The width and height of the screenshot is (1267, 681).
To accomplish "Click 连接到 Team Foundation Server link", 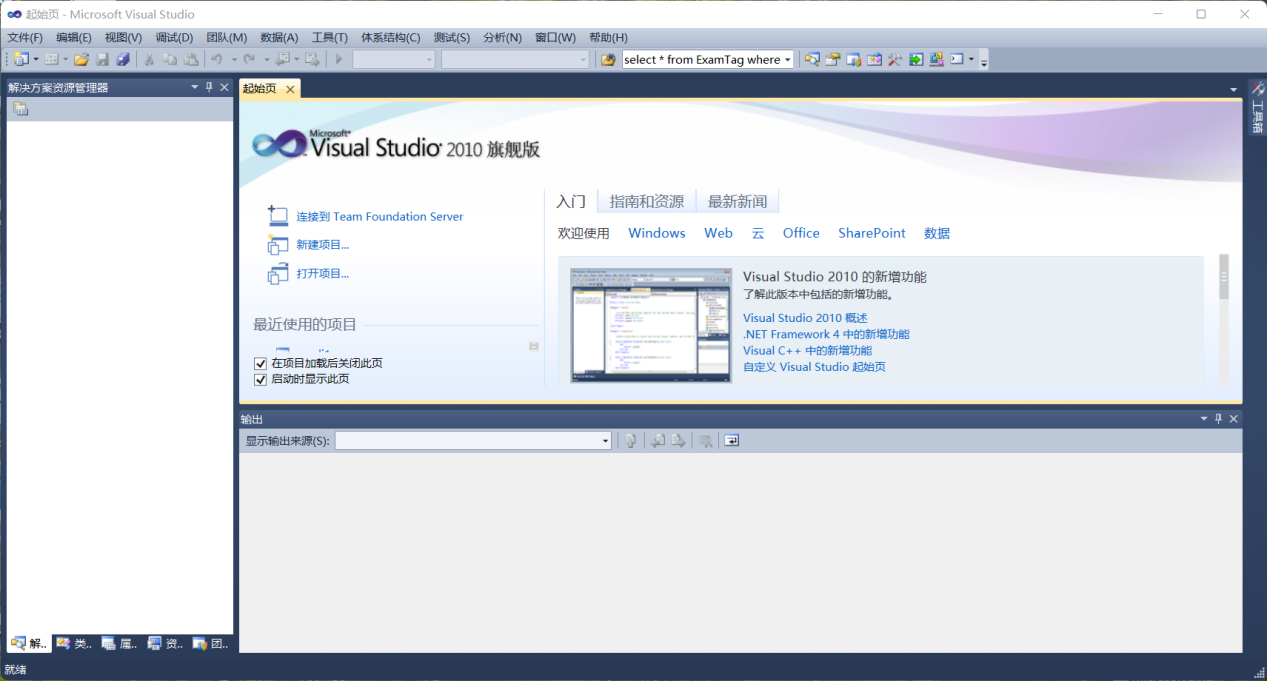I will click(x=380, y=216).
